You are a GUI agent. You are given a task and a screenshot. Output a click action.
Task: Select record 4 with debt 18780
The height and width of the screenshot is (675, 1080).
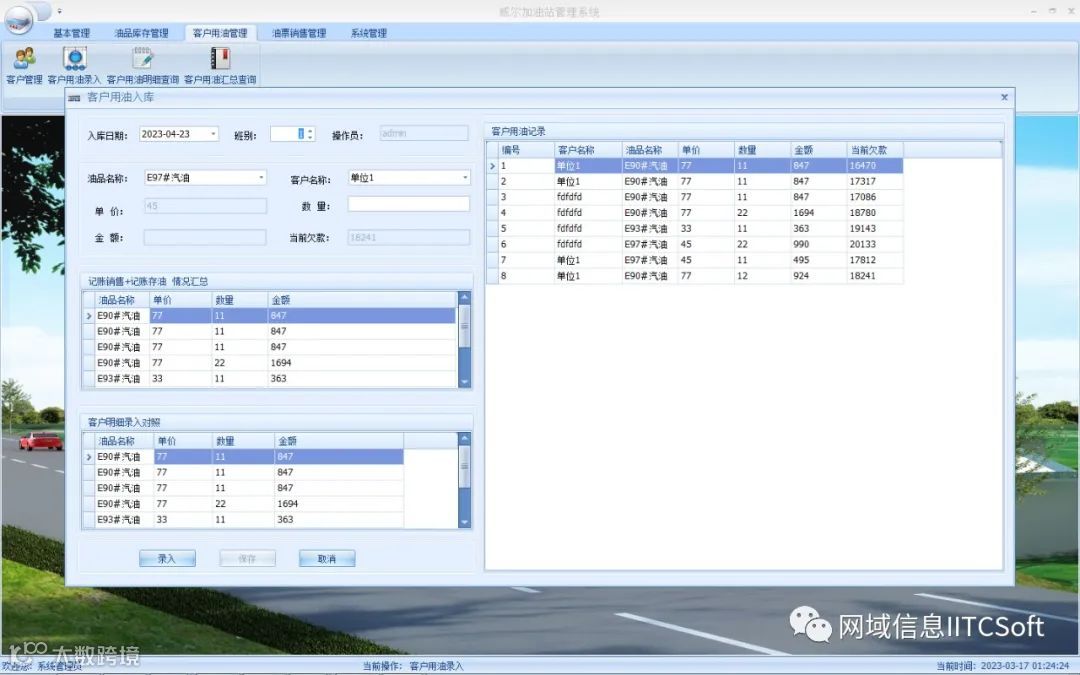click(694, 213)
